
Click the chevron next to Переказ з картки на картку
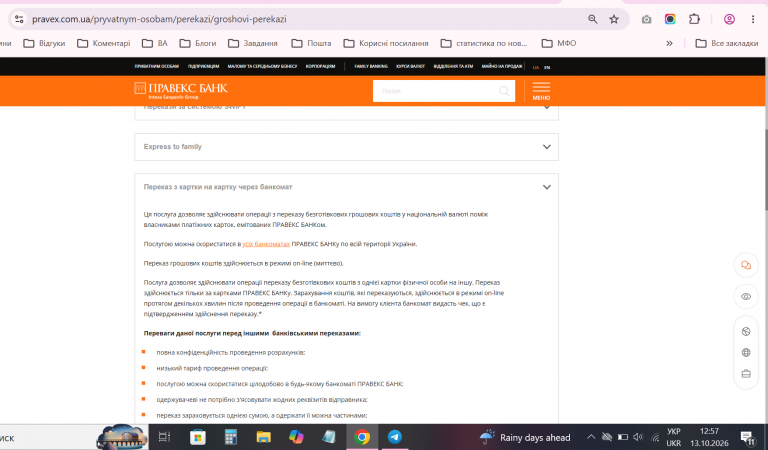tap(547, 187)
